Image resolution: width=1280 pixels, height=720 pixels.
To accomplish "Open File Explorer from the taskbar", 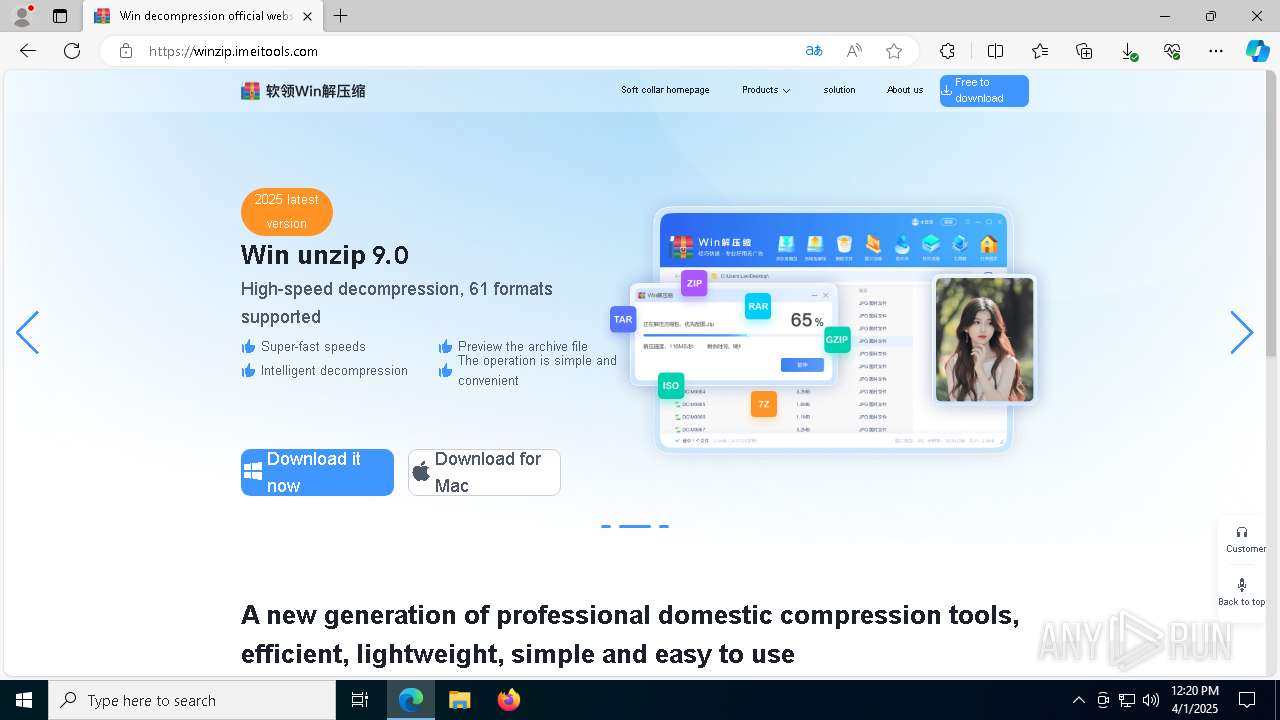I will pyautogui.click(x=459, y=700).
